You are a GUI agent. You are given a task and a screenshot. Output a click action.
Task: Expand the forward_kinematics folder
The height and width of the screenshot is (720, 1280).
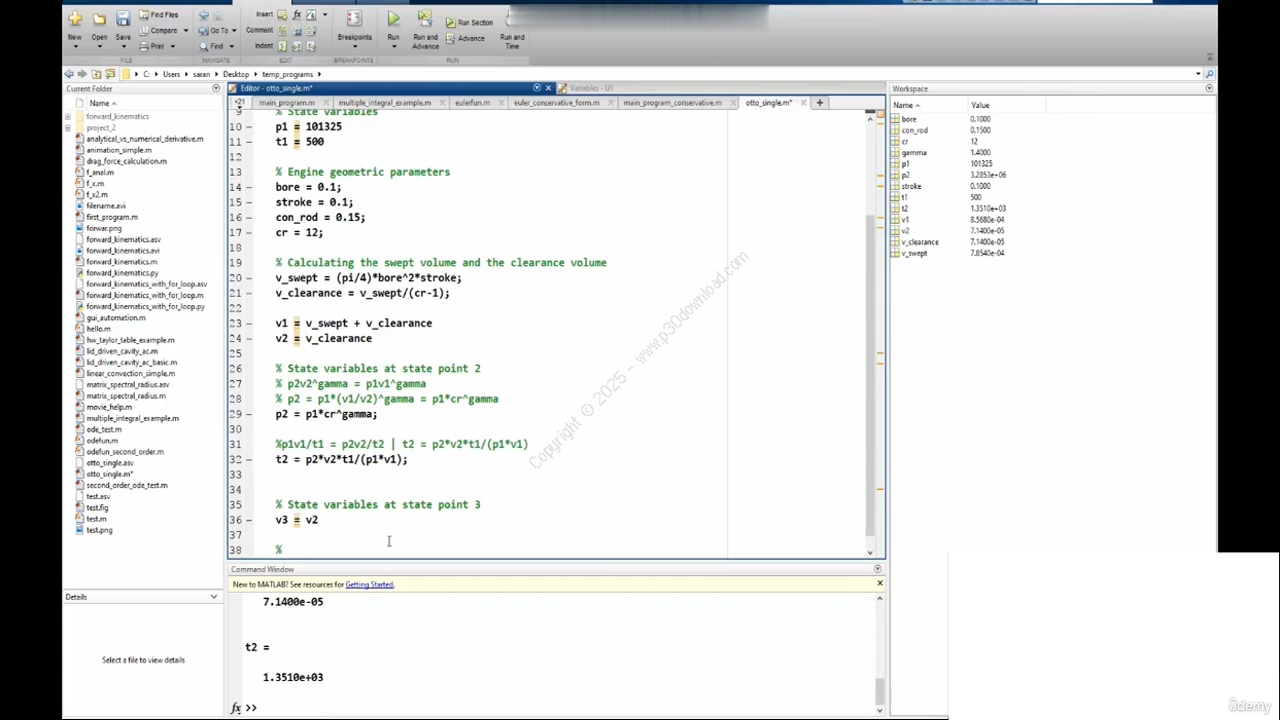coord(68,117)
